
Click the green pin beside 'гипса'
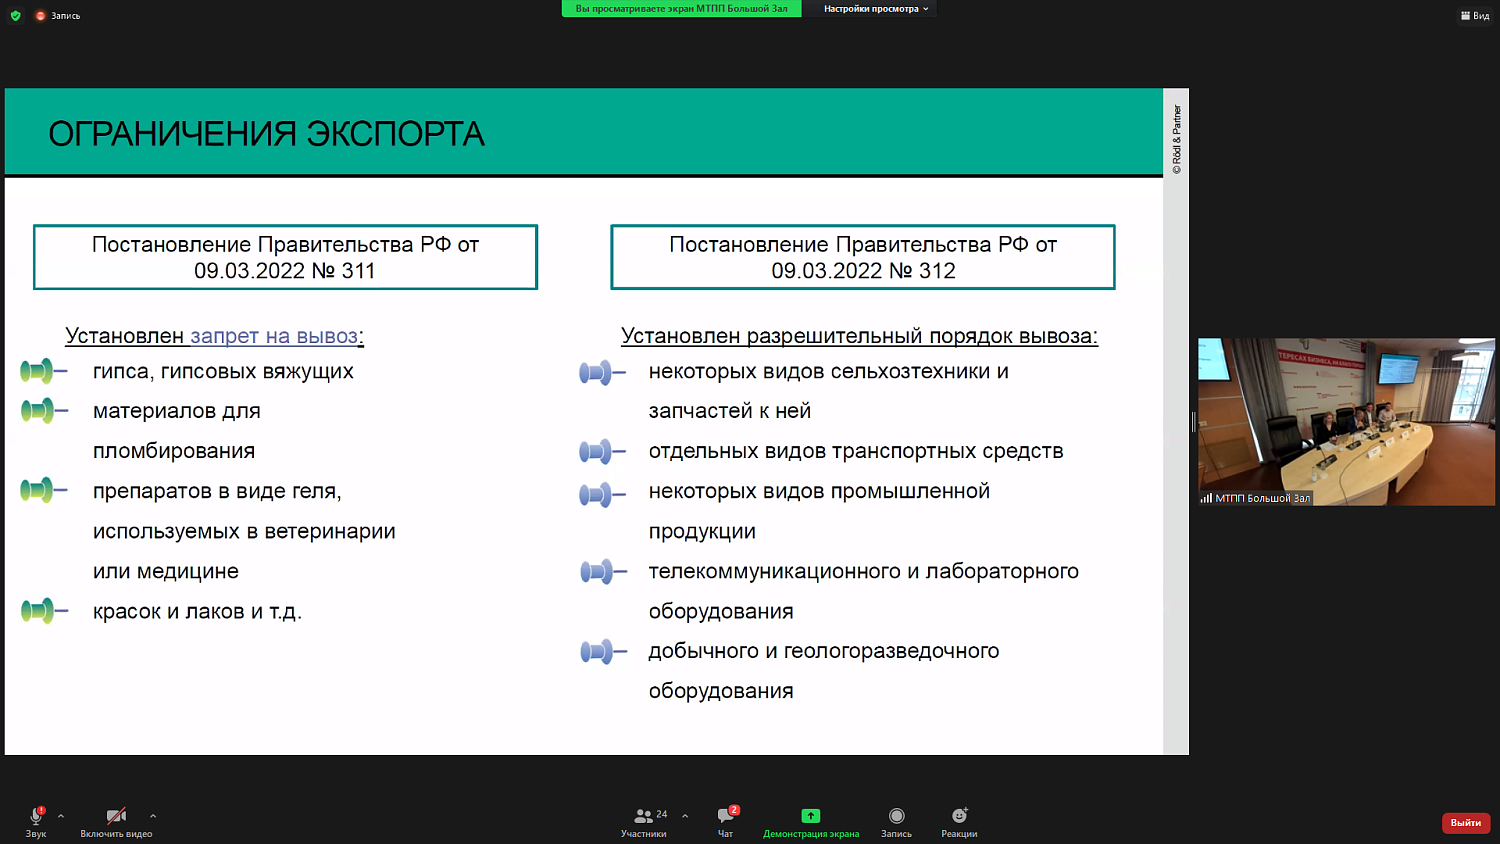(43, 371)
